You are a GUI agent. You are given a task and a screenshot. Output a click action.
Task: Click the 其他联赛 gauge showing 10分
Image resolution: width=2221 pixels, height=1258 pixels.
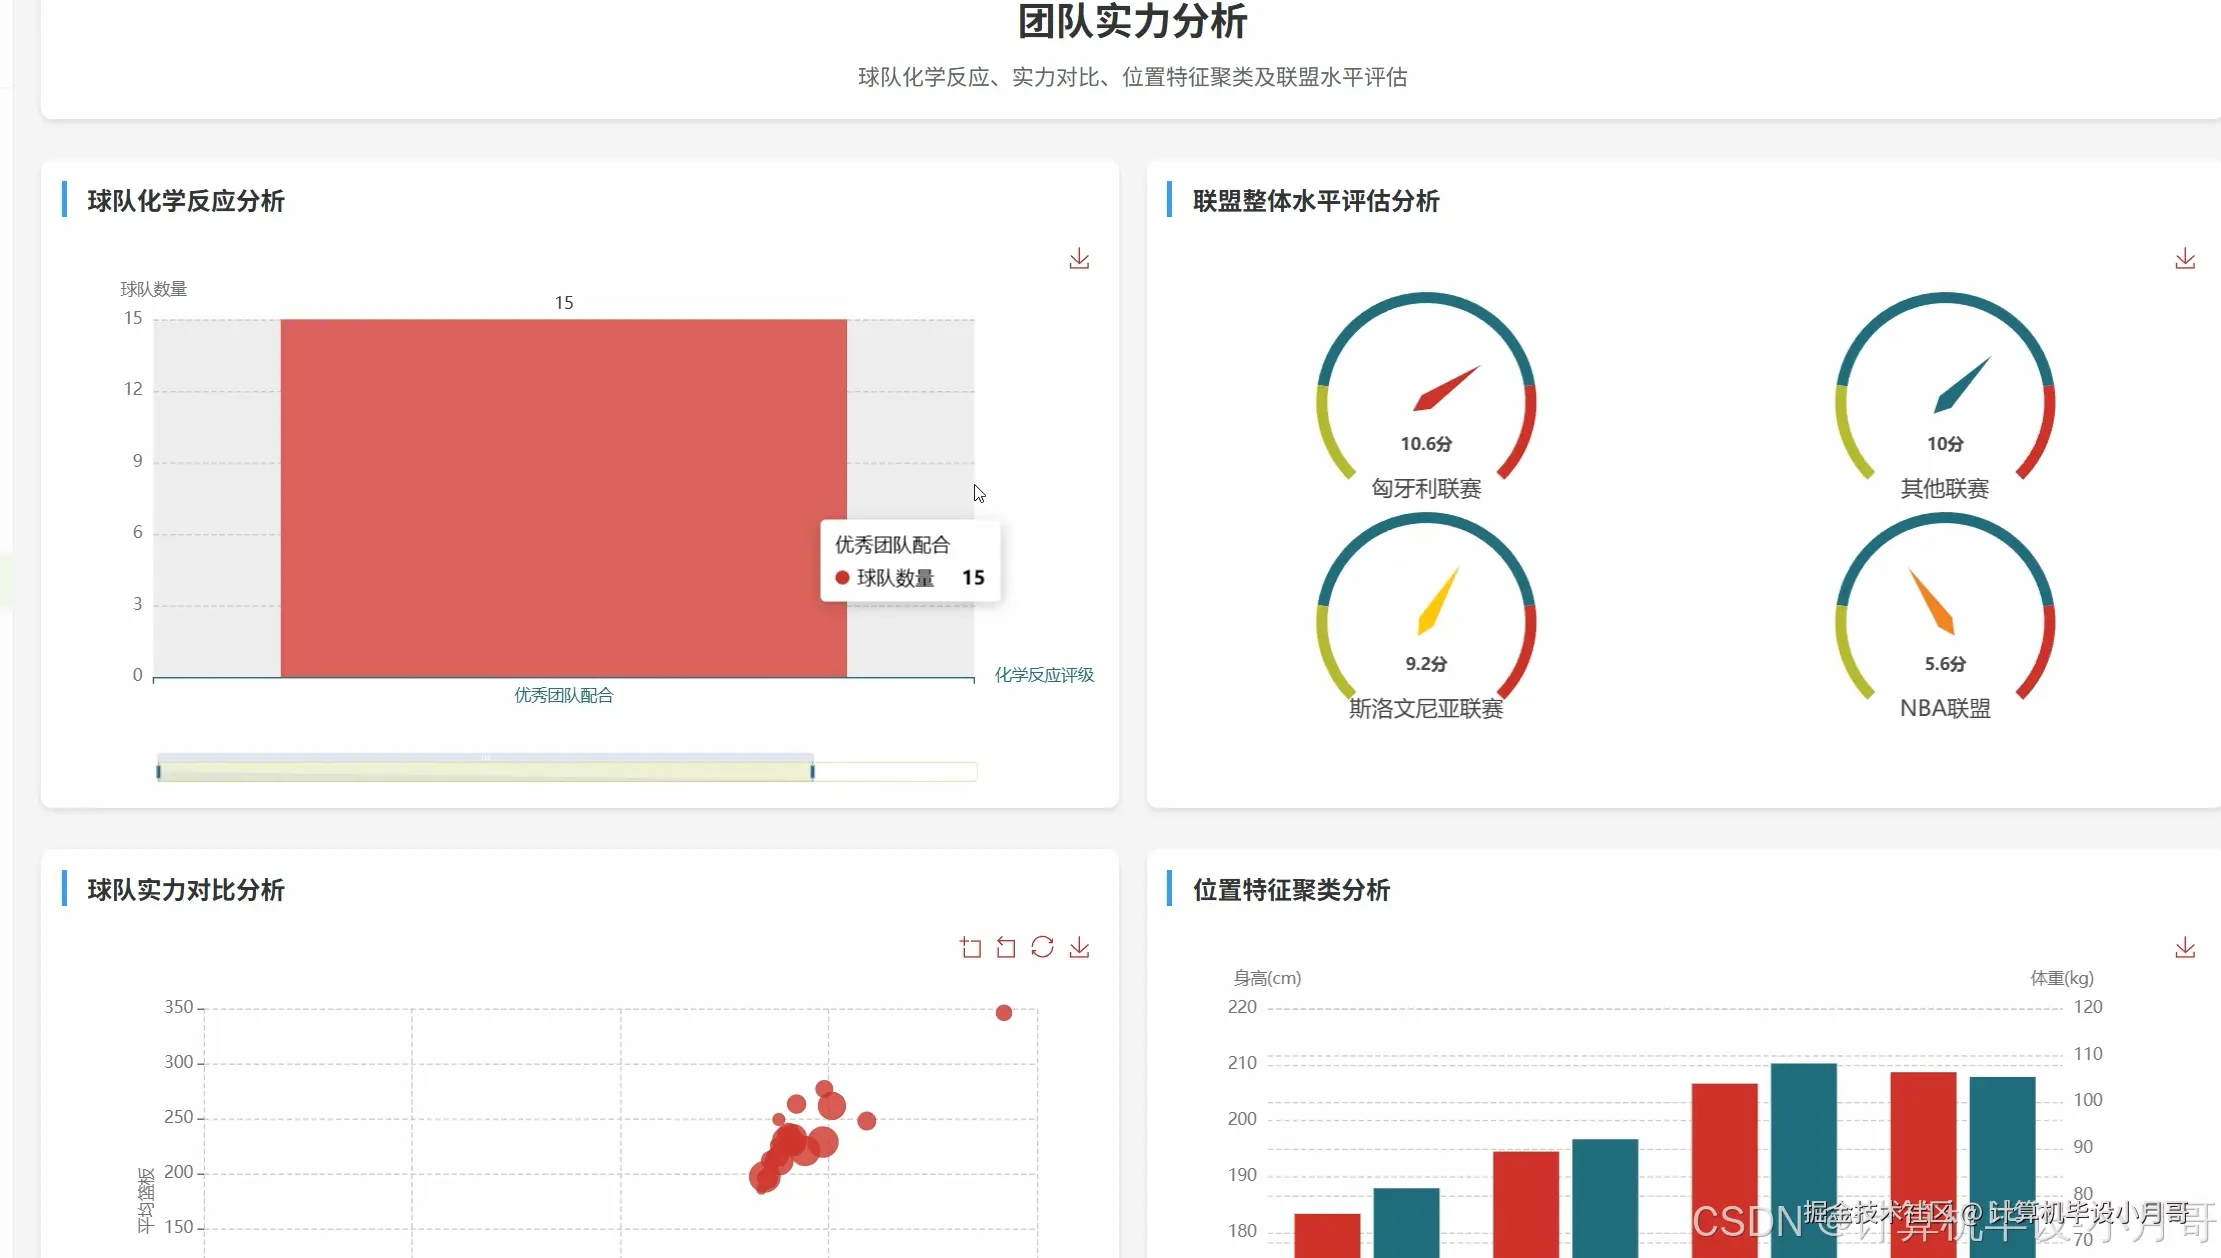(1945, 396)
